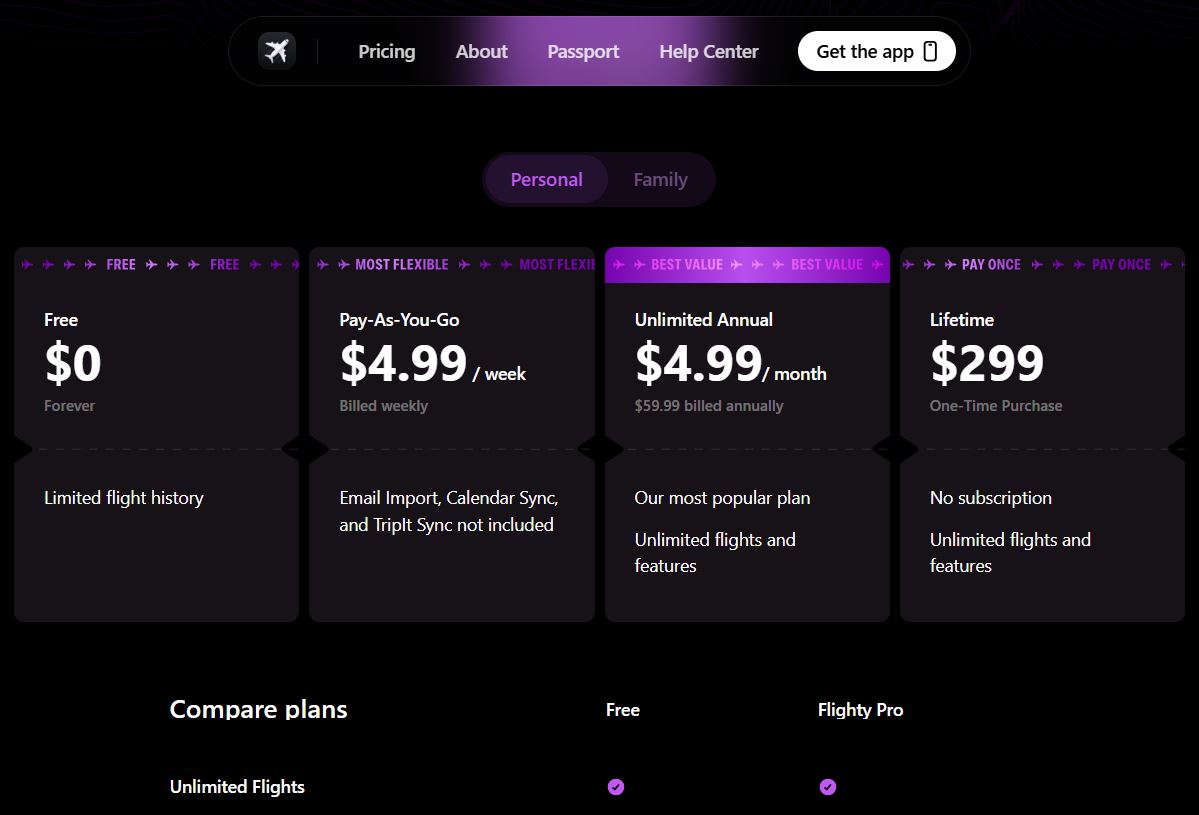Click the MOST FLEXIBLE banner text
Image resolution: width=1199 pixels, height=815 pixels.
pos(402,265)
